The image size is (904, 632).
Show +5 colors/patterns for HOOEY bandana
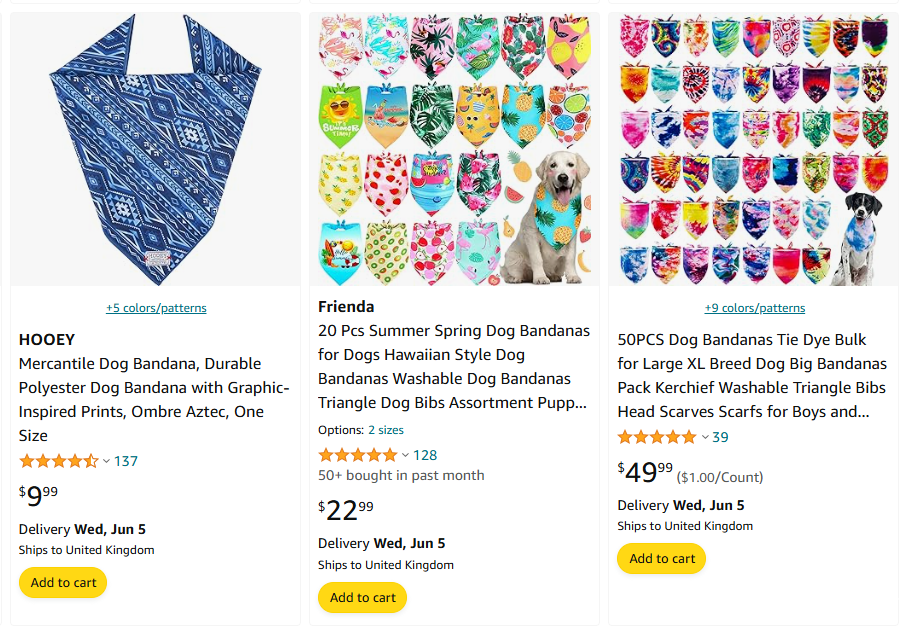[x=156, y=308]
